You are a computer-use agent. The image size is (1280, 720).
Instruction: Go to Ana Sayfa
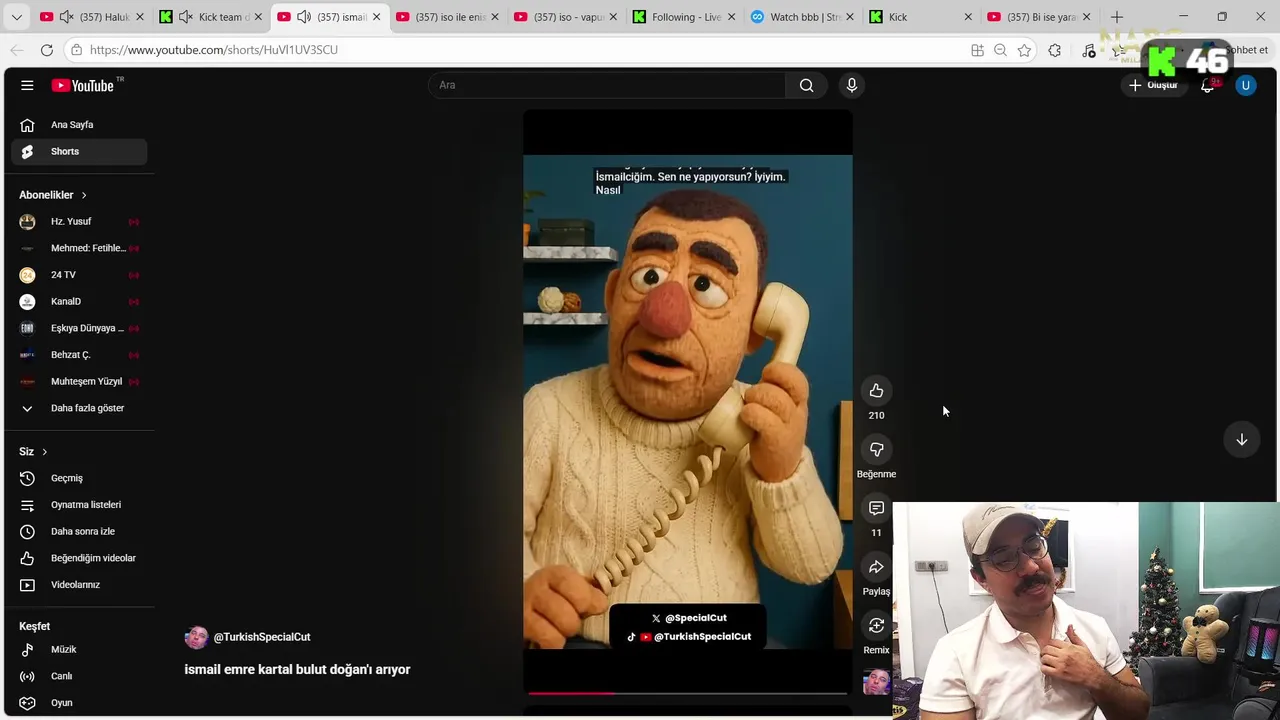[x=80, y=125]
